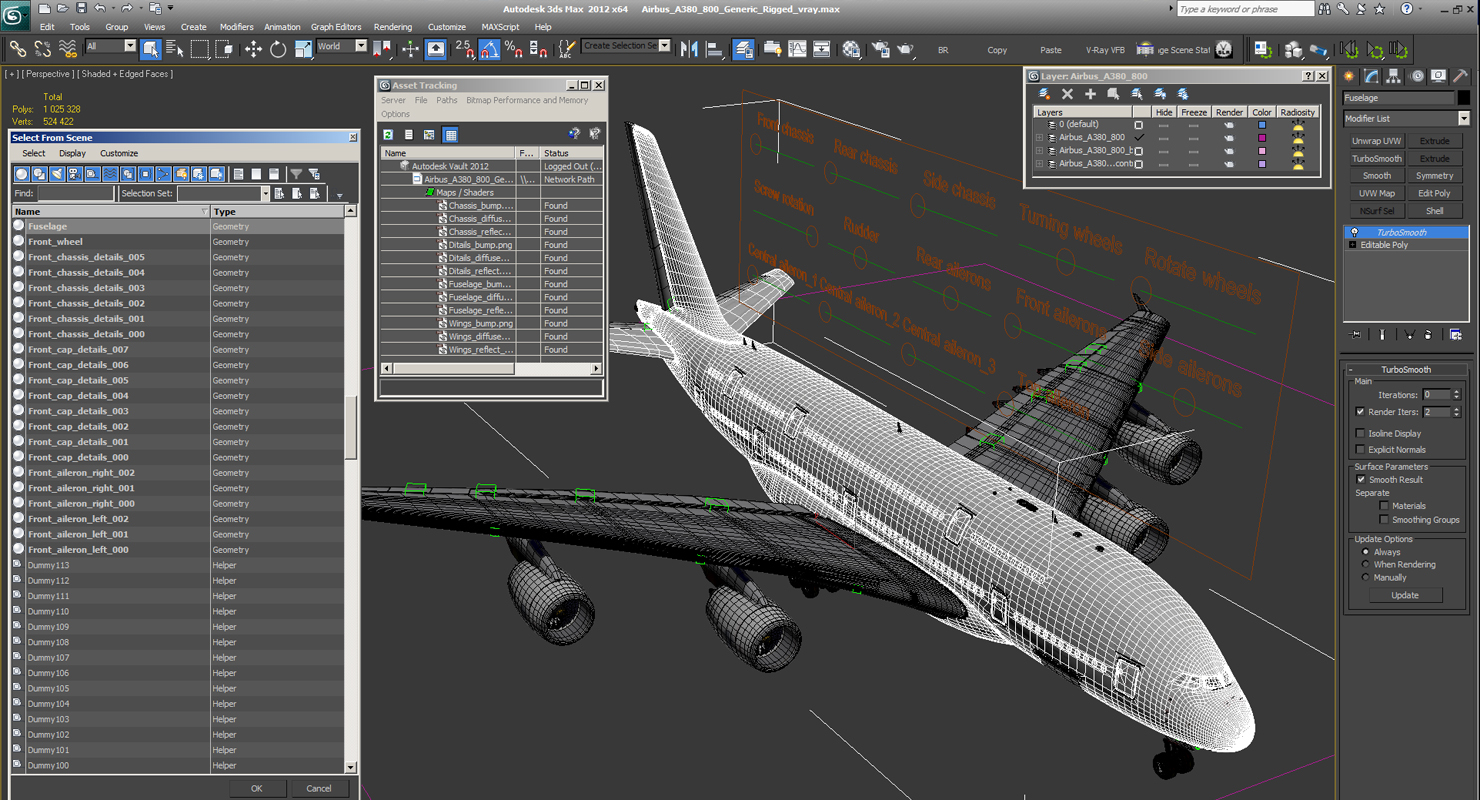Open the Create Selection Set dropdown
This screenshot has height=800, width=1480.
[x=626, y=46]
